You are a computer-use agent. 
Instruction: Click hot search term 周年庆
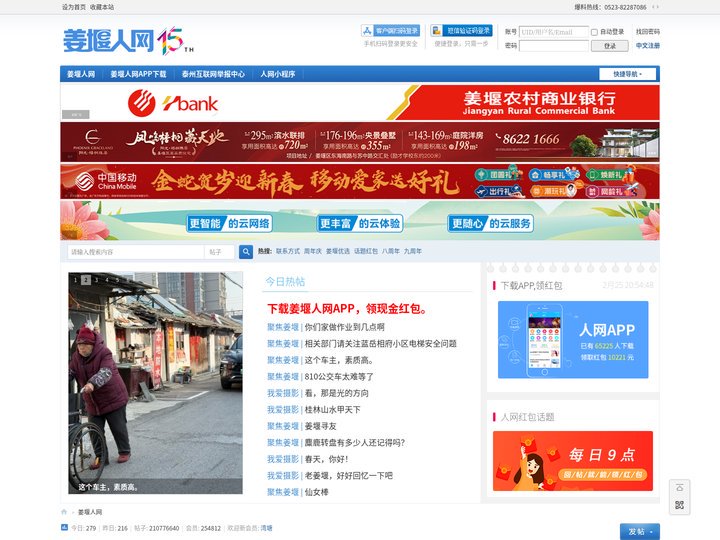[313, 251]
